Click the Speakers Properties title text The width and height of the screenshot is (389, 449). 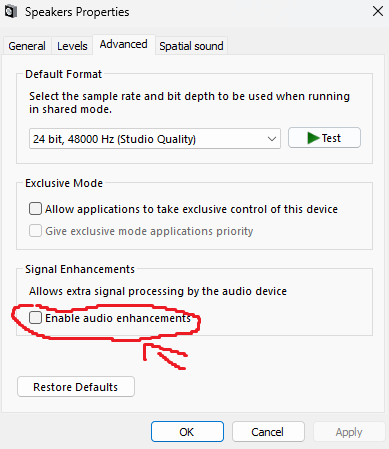pos(77,12)
